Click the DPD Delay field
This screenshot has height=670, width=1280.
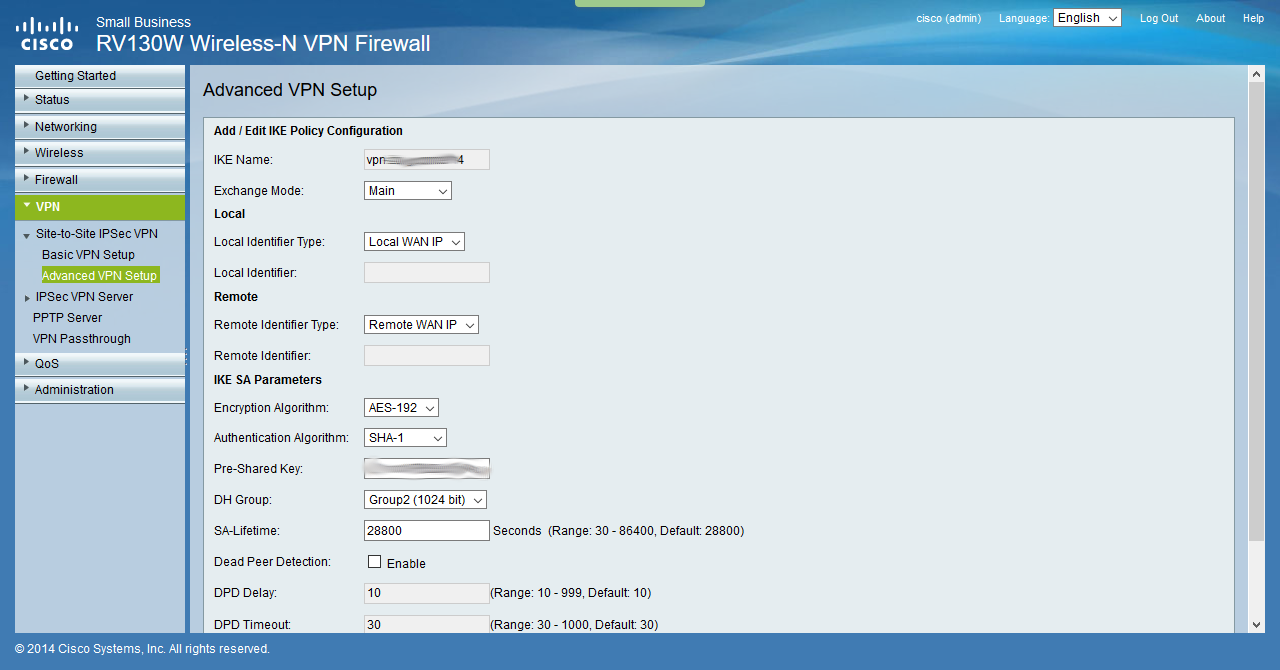tap(427, 593)
